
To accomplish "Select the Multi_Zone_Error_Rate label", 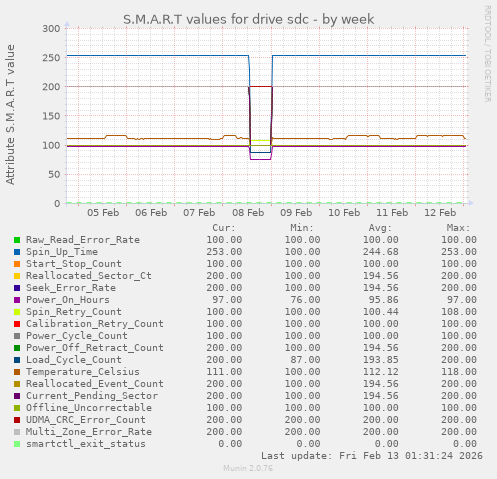I will (89, 432).
